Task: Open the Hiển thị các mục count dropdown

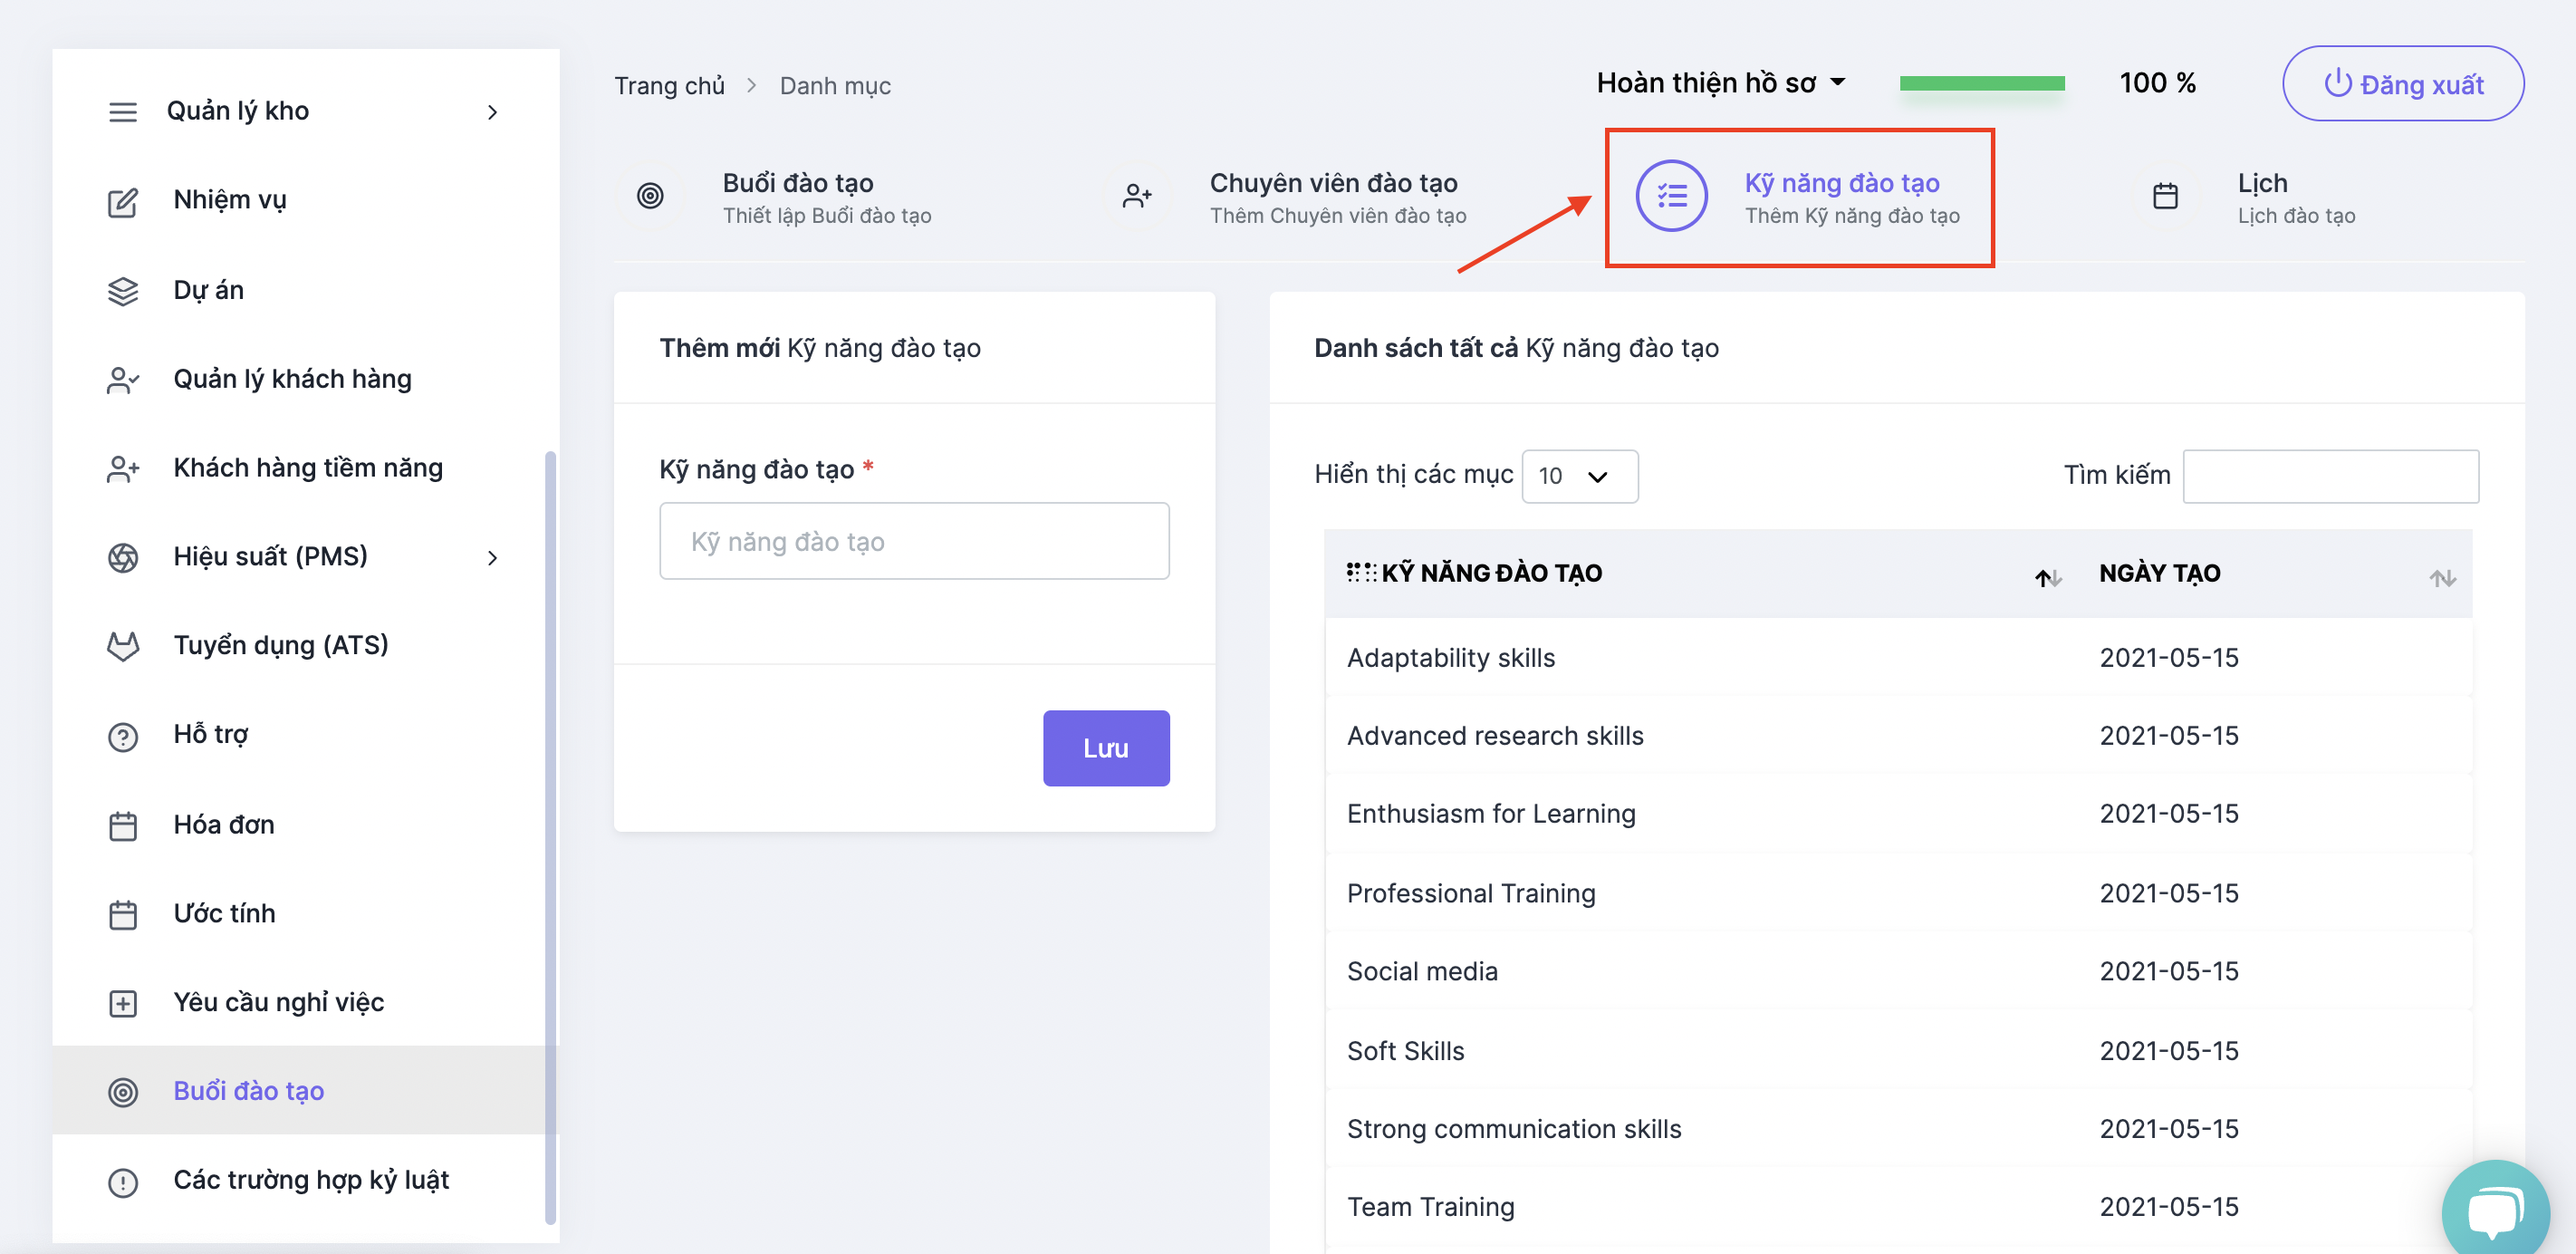Action: click(1579, 476)
